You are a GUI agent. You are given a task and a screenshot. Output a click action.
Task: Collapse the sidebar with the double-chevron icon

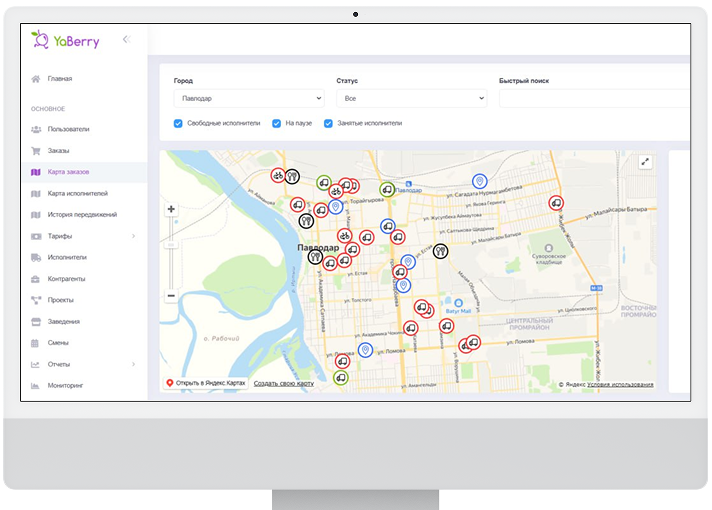tap(126, 39)
